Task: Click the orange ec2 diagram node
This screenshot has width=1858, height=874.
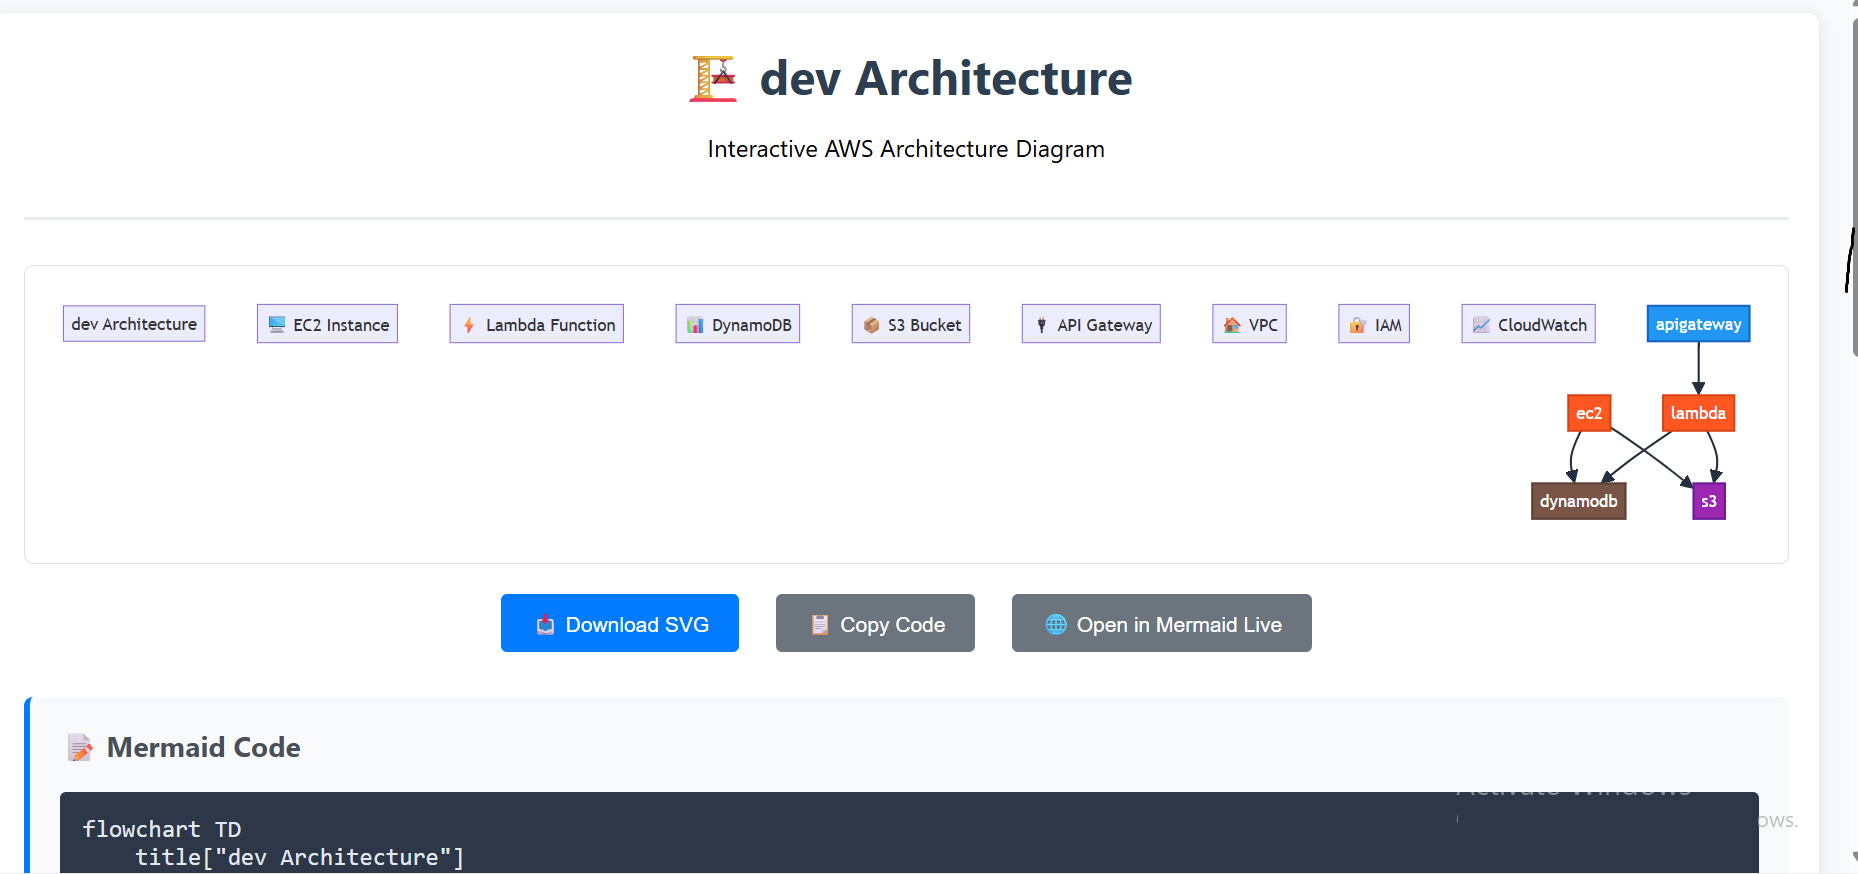Action: click(x=1589, y=413)
